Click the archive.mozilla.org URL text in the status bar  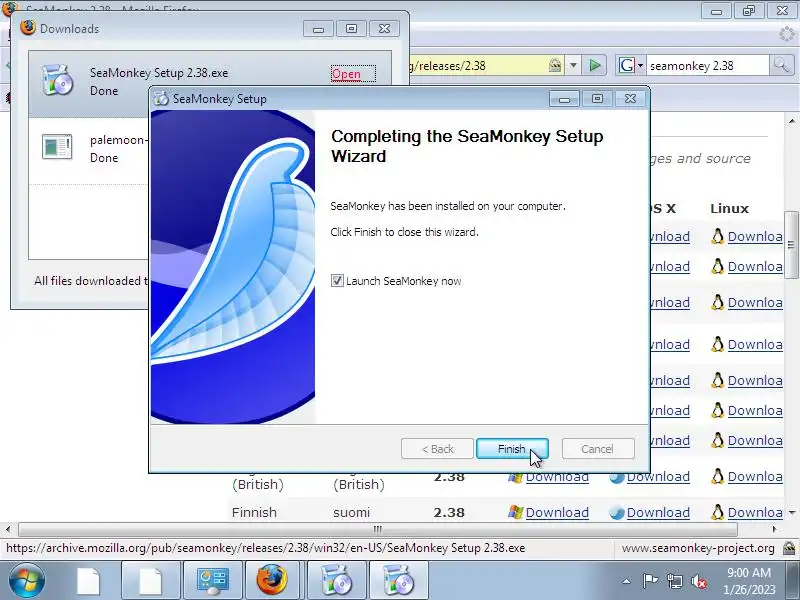pyautogui.click(x=265, y=548)
